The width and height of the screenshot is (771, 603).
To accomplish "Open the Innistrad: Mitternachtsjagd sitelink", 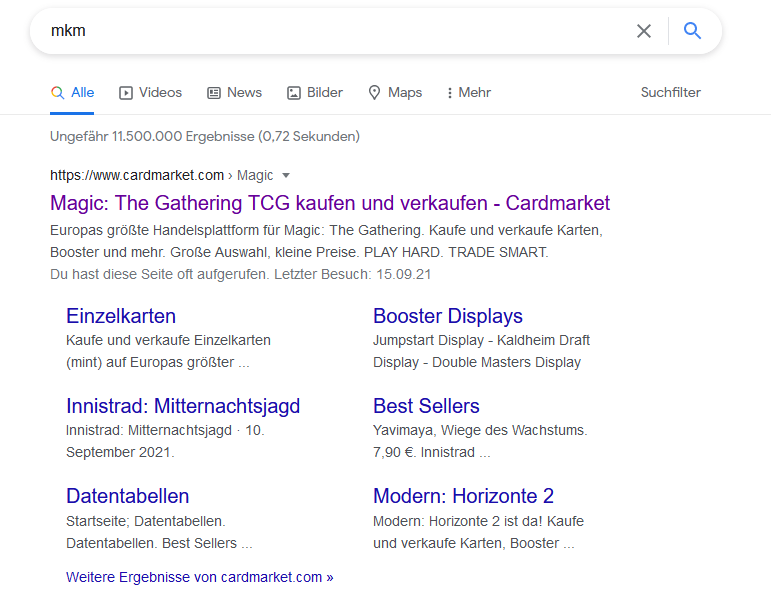I will tap(183, 406).
